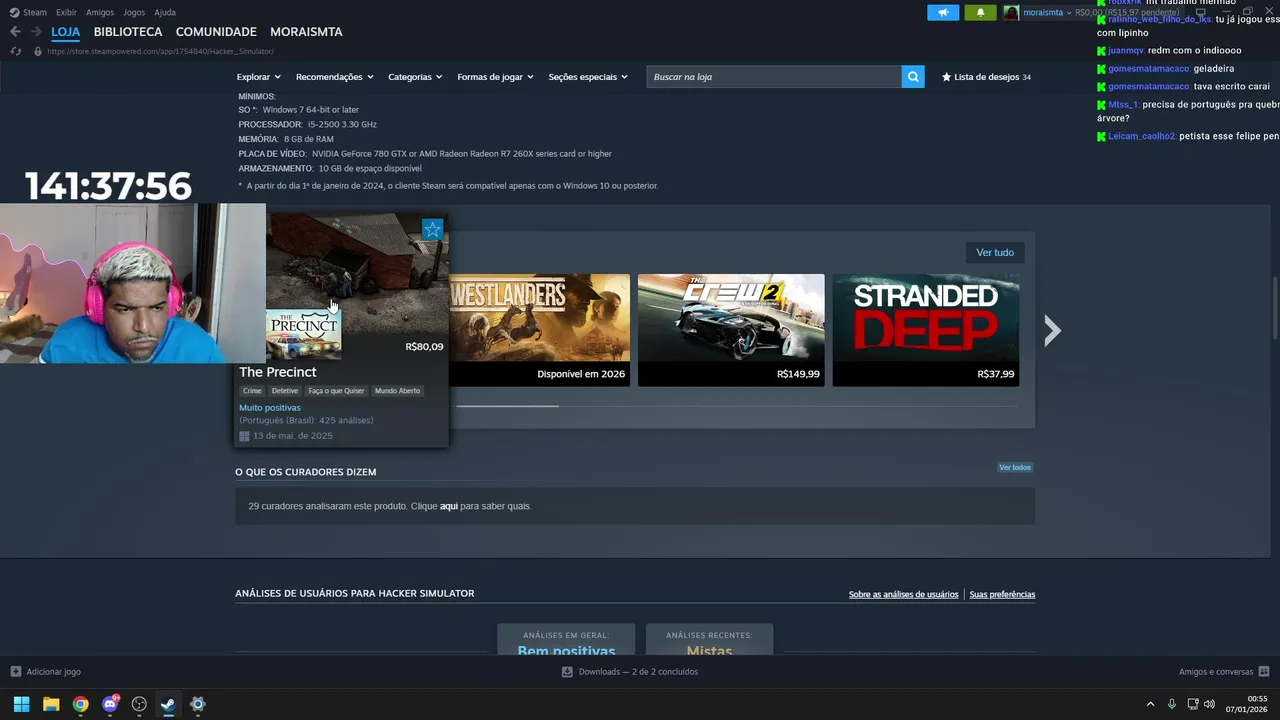Click the carousel horizontal scroll bar
Screen dimensions: 1280x720
click(x=507, y=406)
